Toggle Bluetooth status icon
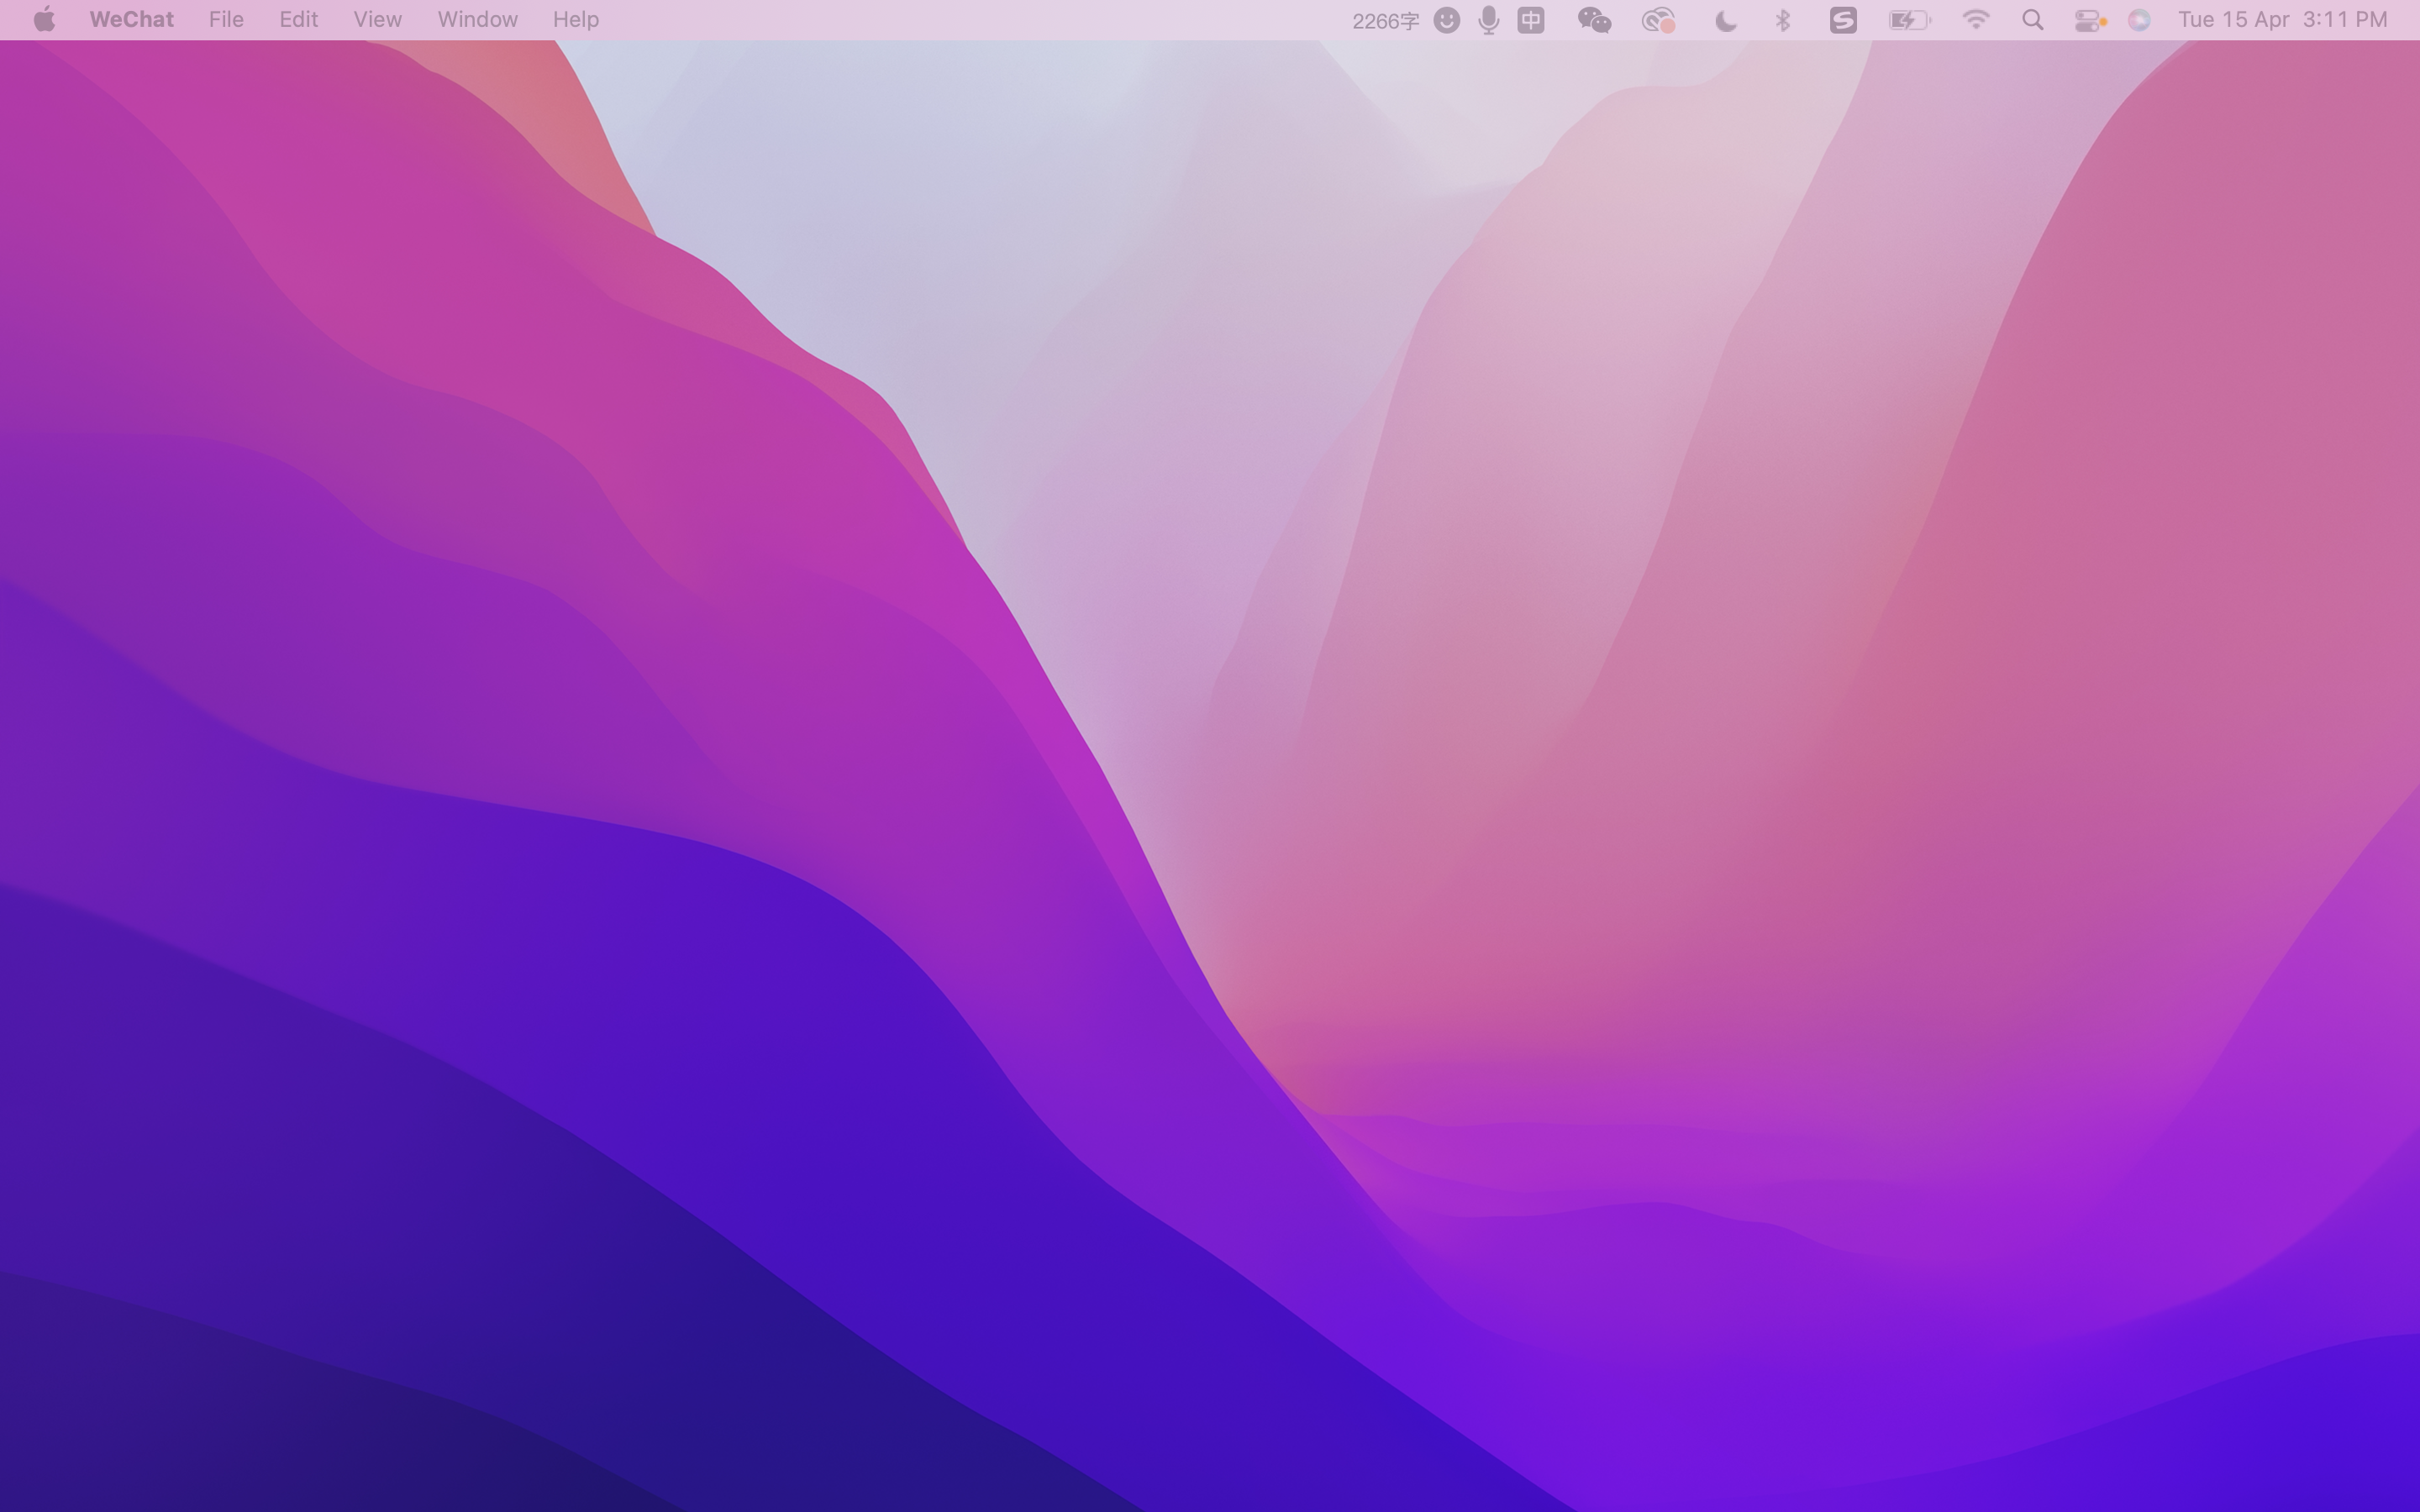The width and height of the screenshot is (2420, 1512). 1783,20
